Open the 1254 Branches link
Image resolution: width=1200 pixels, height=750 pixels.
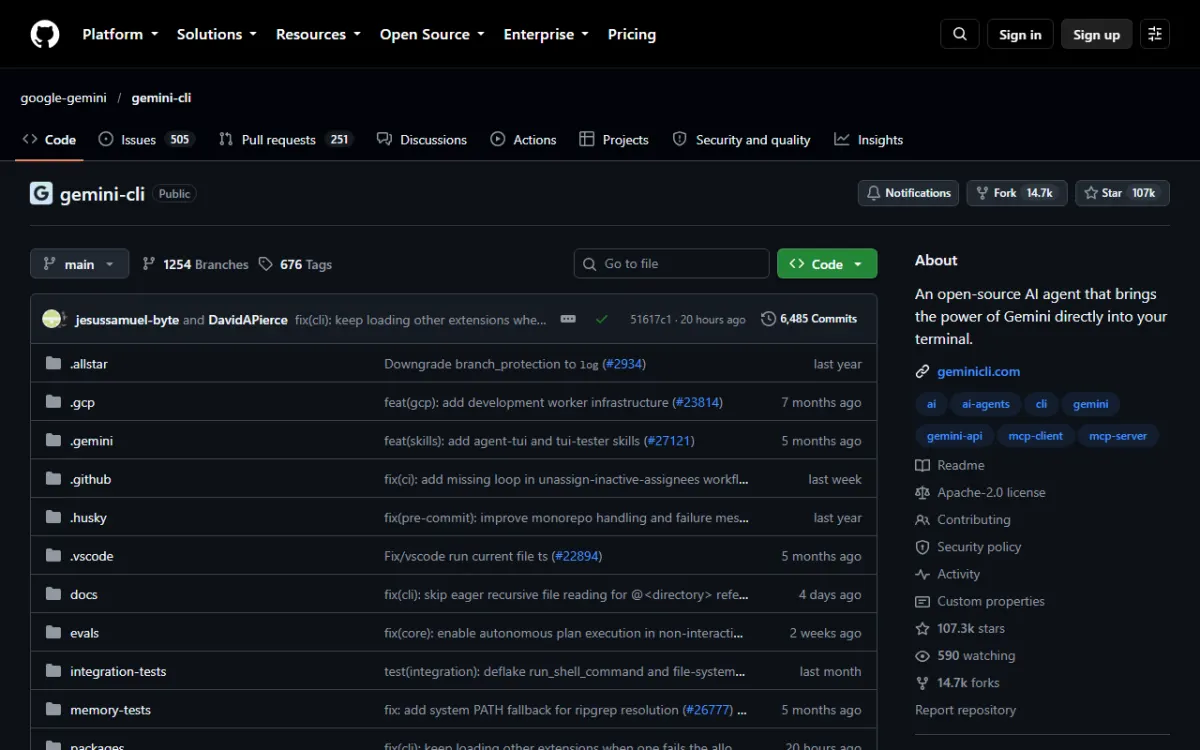tap(195, 264)
